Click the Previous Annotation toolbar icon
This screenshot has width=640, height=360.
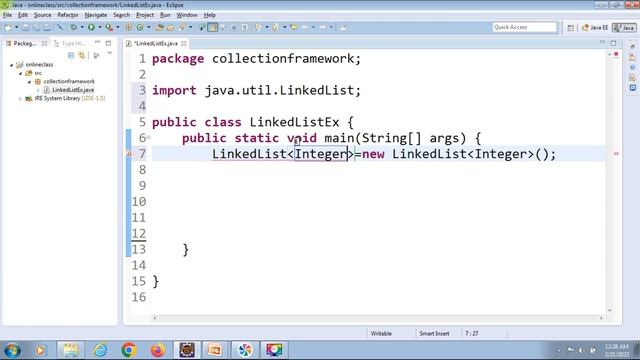pyautogui.click(x=276, y=27)
